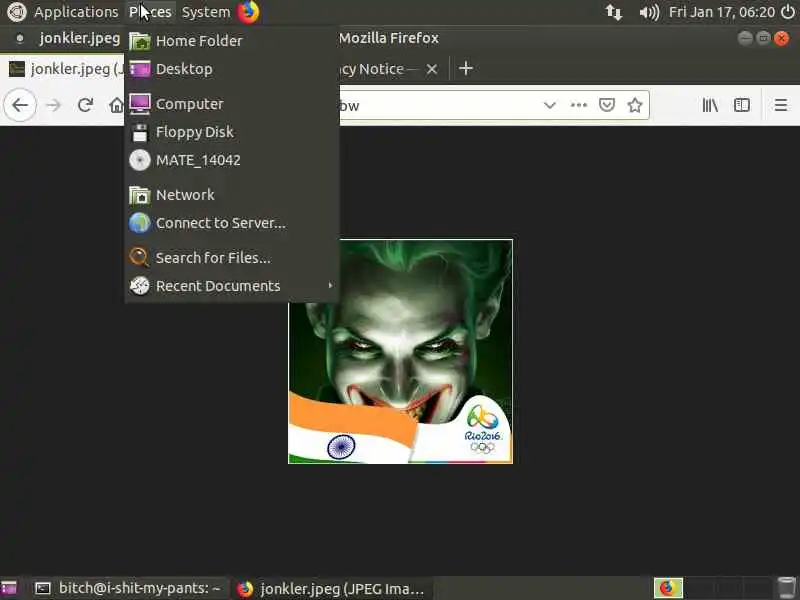Show address bar history dropdown
The image size is (800, 600).
coord(549,105)
